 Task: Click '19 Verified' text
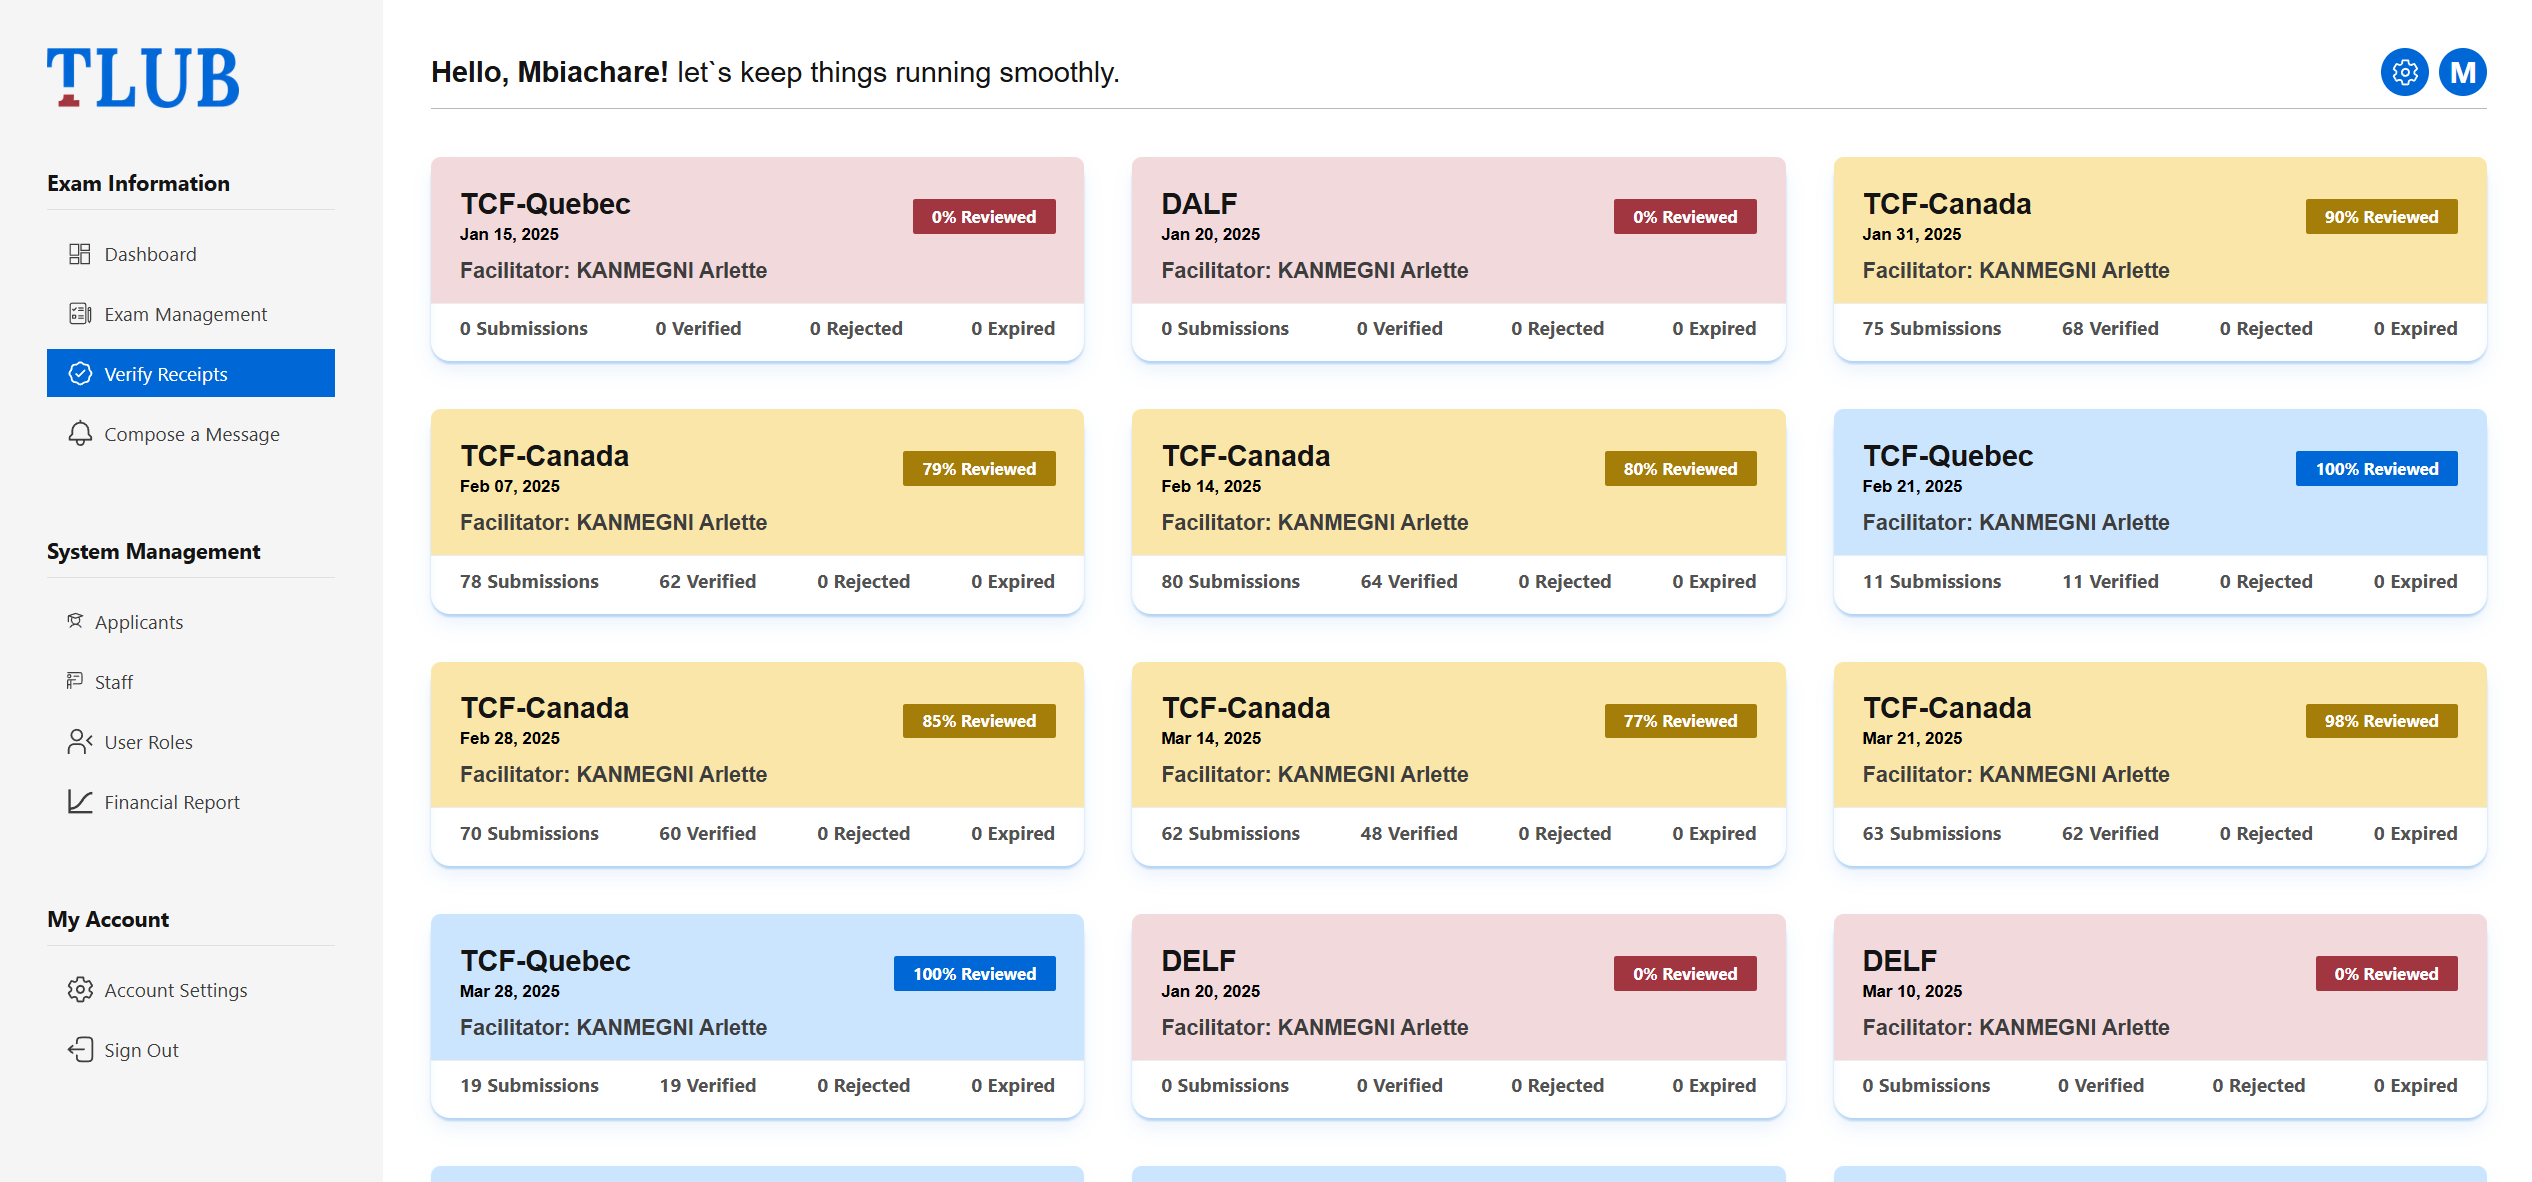[707, 1086]
